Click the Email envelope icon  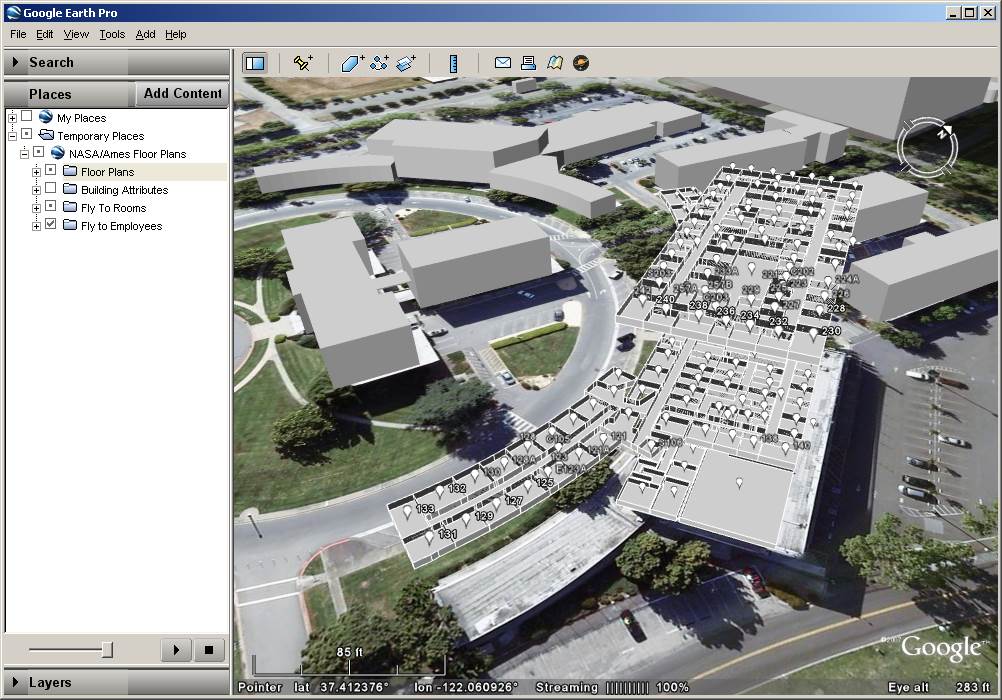click(503, 63)
